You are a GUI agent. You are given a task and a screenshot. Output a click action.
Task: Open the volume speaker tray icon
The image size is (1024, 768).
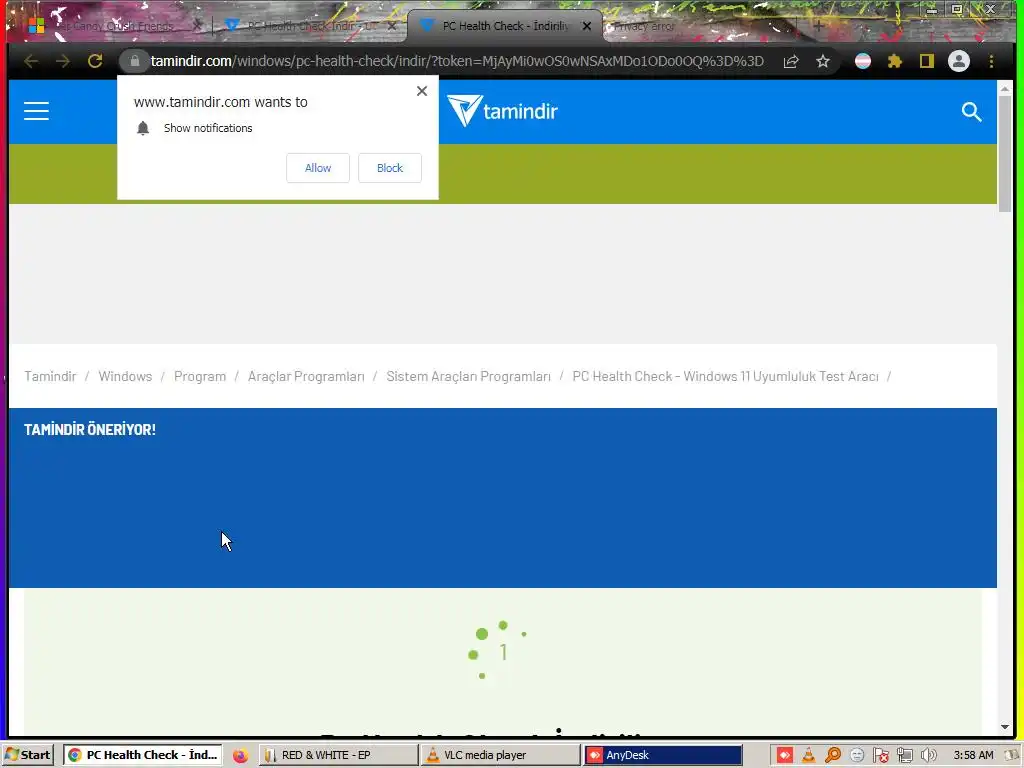pos(928,756)
